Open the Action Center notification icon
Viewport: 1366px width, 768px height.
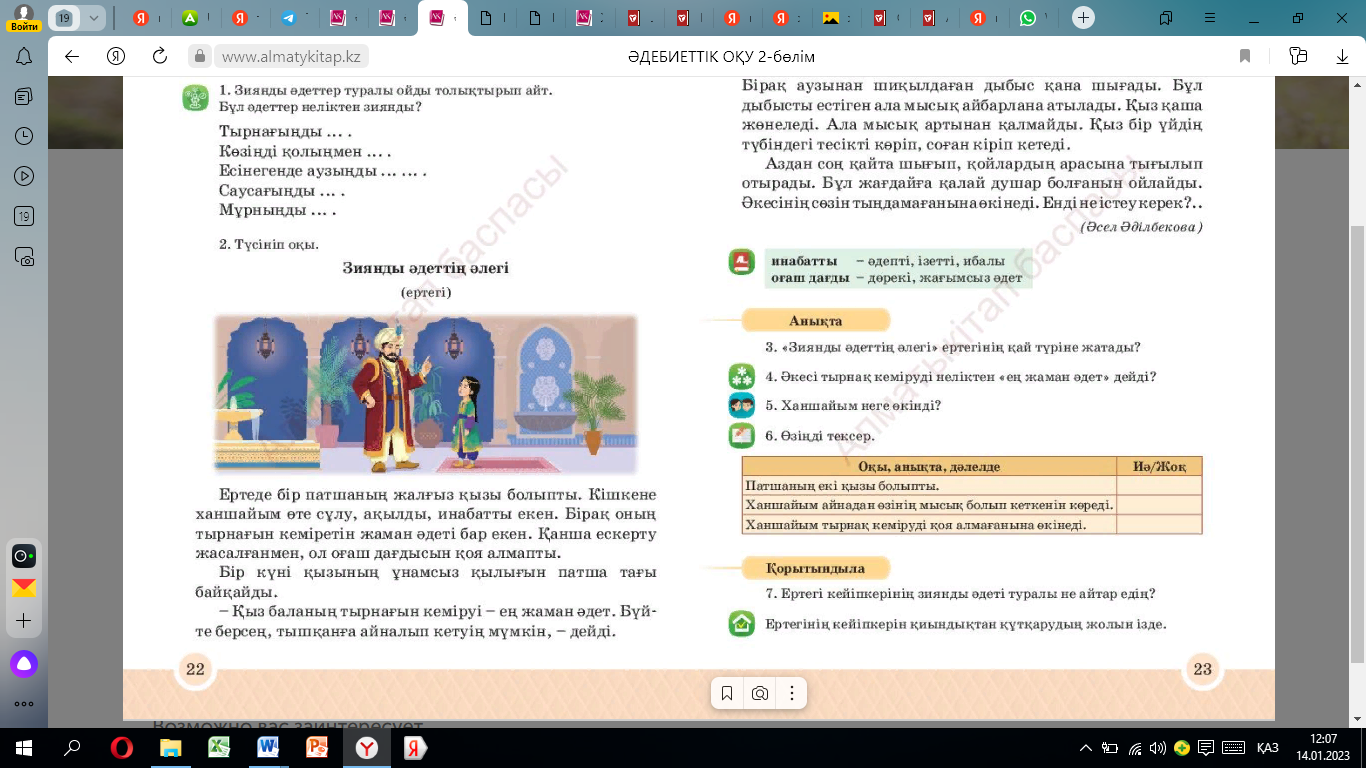1206,748
